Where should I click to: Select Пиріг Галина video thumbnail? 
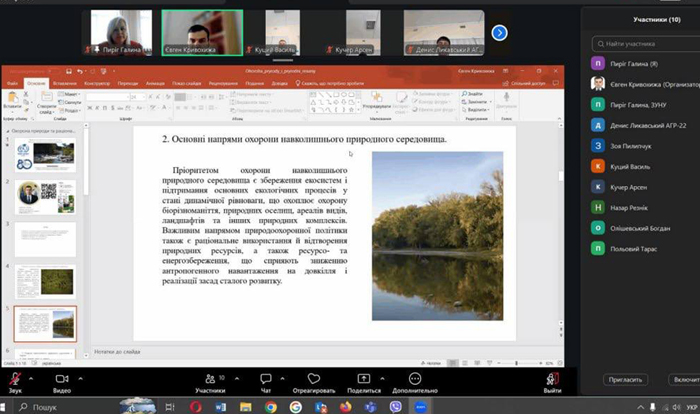(121, 33)
